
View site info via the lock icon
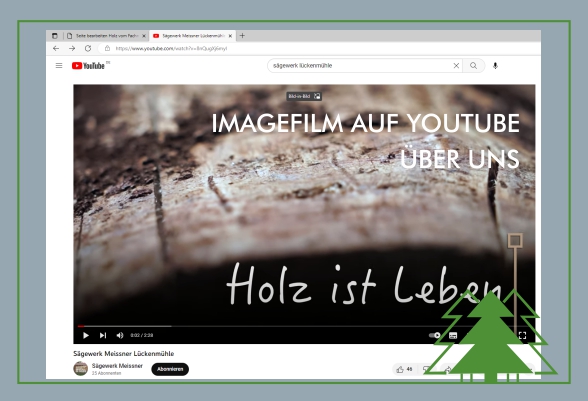(x=107, y=48)
